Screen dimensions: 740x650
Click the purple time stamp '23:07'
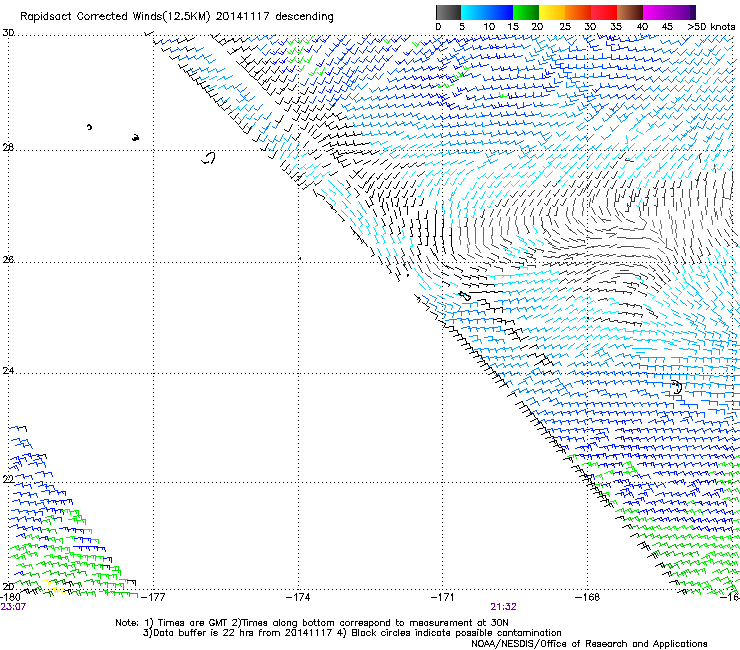coord(13,607)
